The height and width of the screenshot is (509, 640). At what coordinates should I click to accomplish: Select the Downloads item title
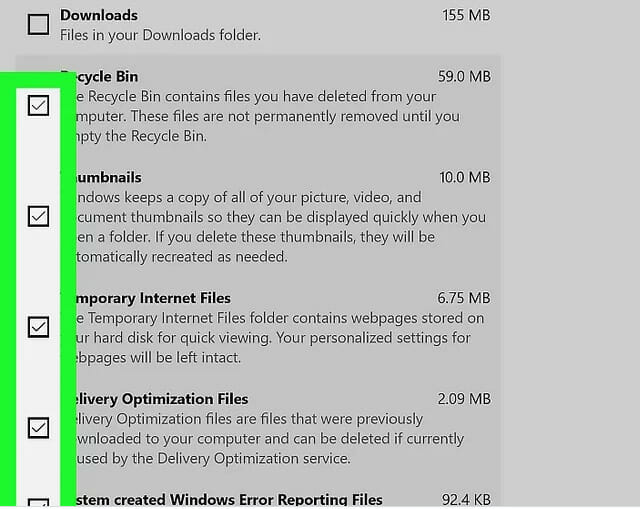(99, 15)
